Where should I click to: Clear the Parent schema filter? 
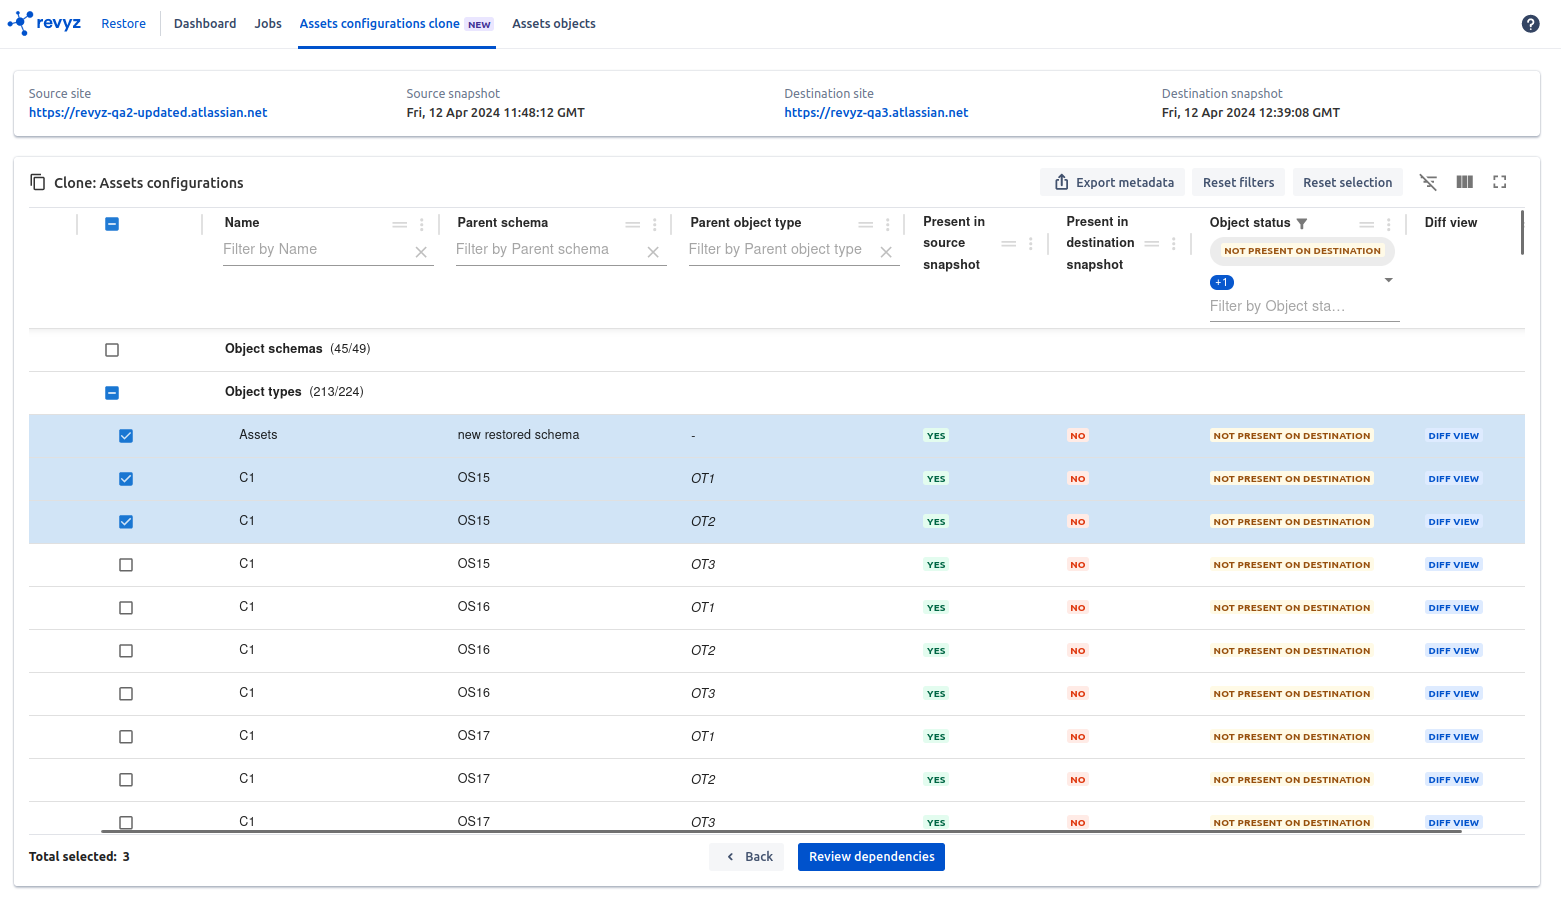[x=653, y=252]
